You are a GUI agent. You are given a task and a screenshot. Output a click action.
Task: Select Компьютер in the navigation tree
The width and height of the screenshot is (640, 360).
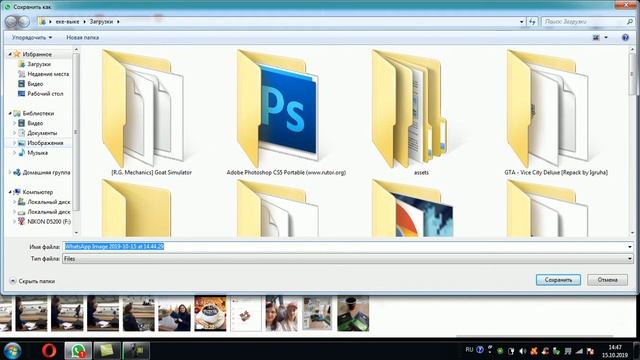tap(38, 192)
